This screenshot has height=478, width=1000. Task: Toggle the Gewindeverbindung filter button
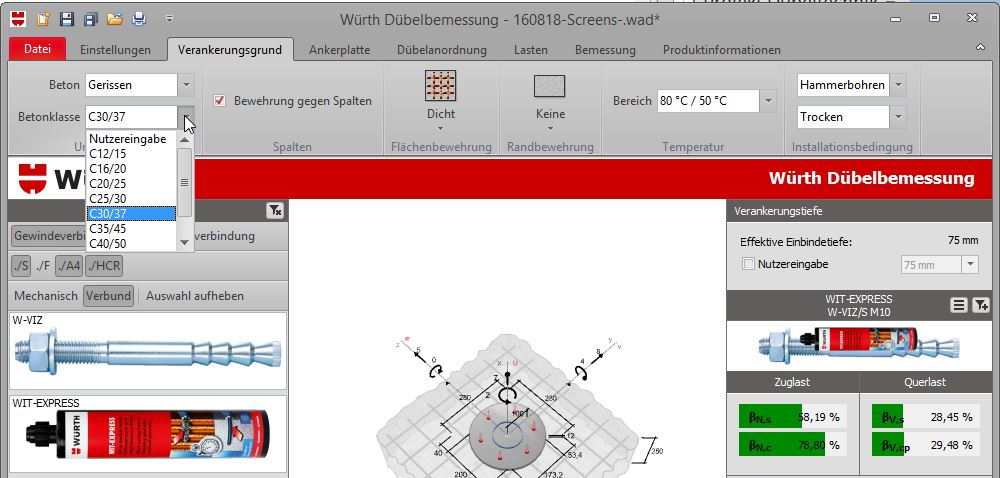click(x=50, y=236)
